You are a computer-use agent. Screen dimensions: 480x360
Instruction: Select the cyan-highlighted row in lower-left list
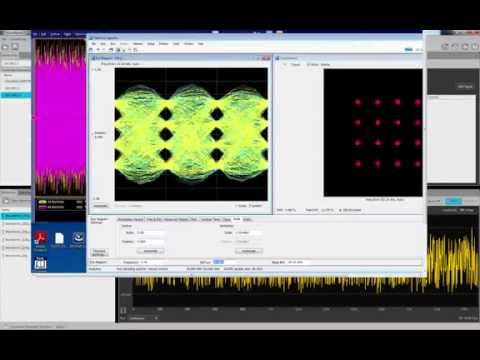[x=16, y=216]
